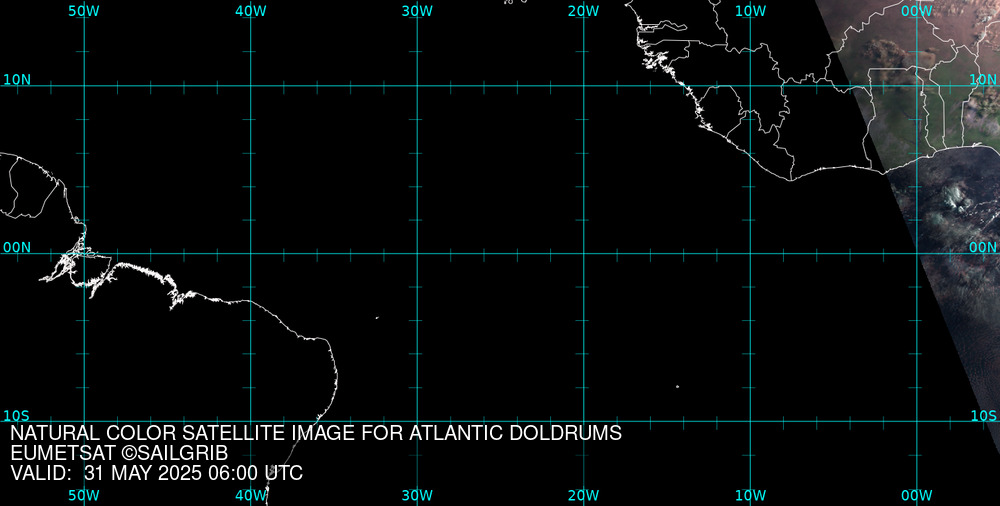Click the "VALID: 31 MAY 2025 06:00 UTC" timestamp

pyautogui.click(x=157, y=473)
